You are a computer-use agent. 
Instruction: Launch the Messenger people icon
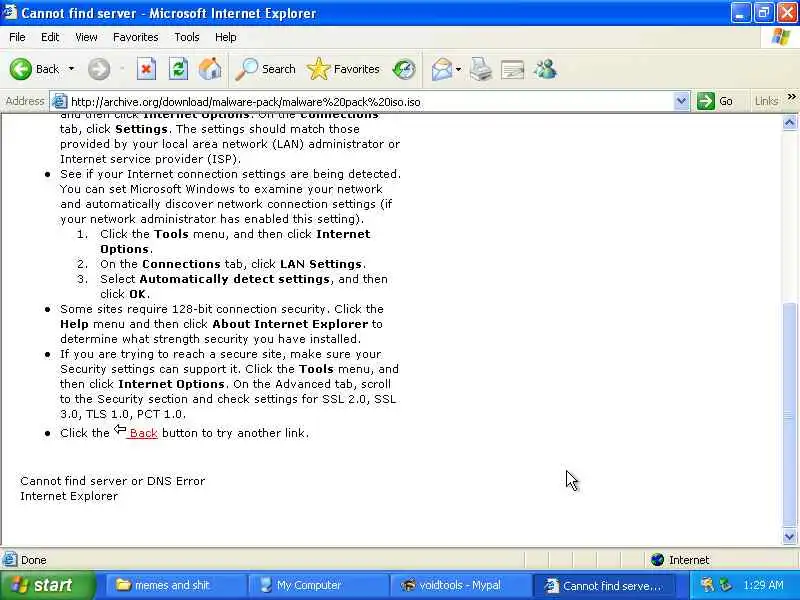545,69
